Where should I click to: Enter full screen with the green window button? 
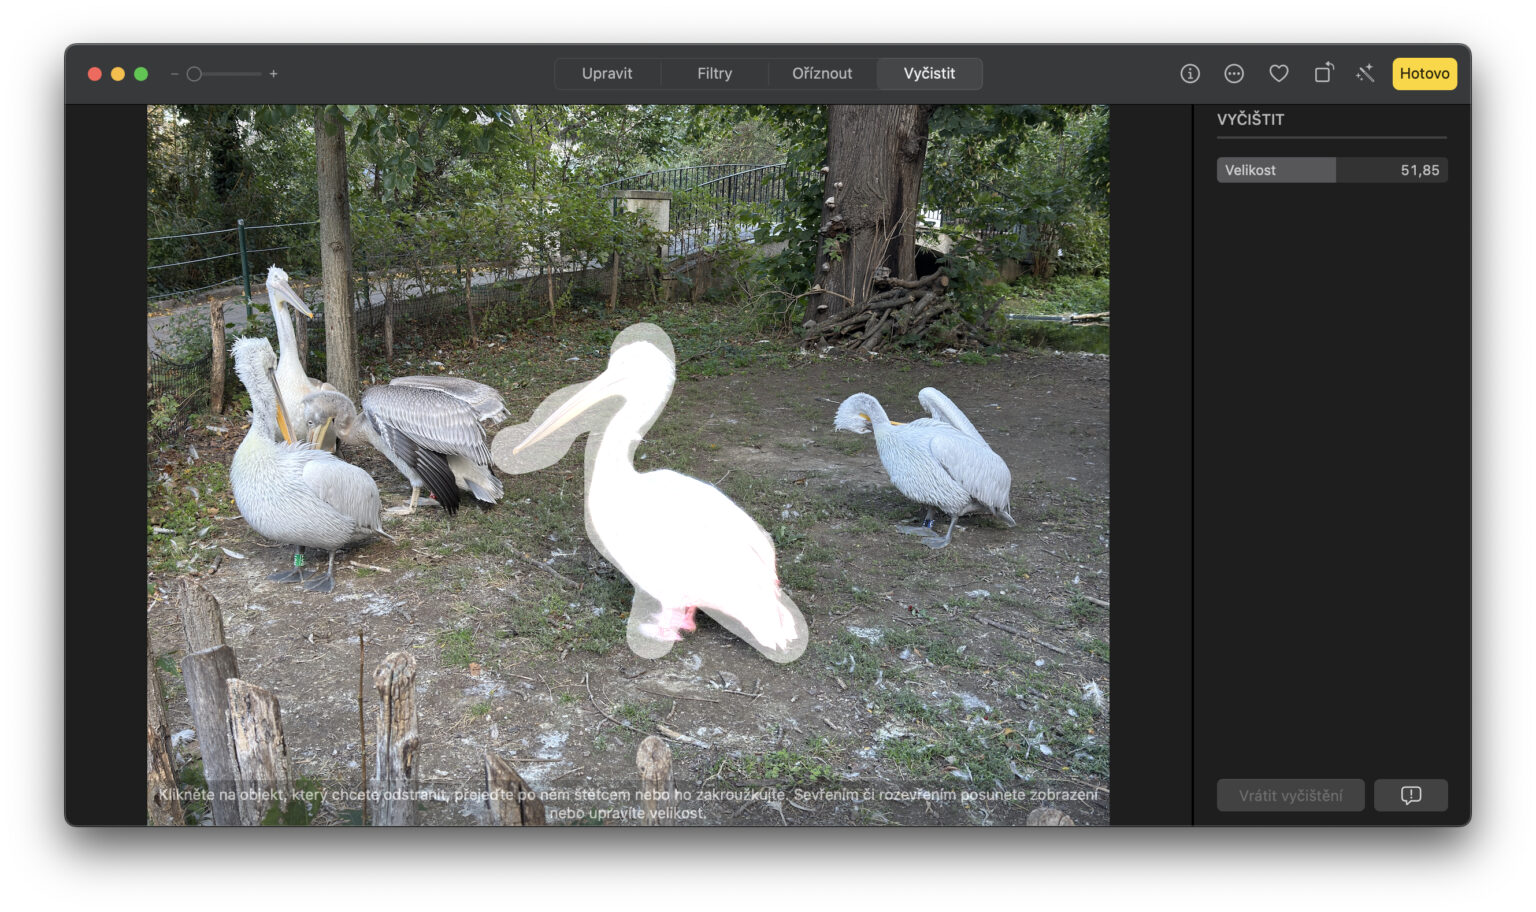(x=141, y=74)
